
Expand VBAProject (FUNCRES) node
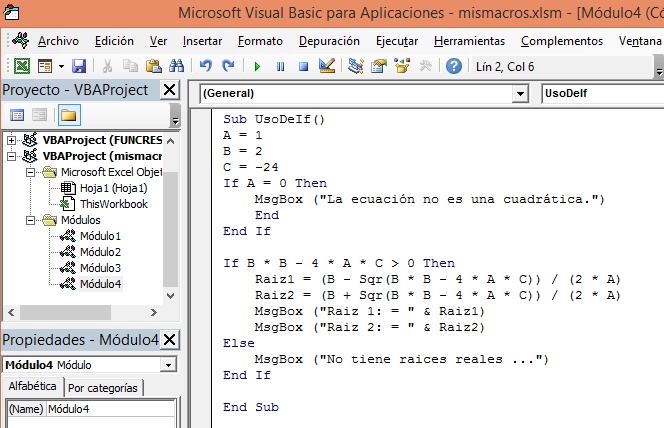tap(11, 140)
